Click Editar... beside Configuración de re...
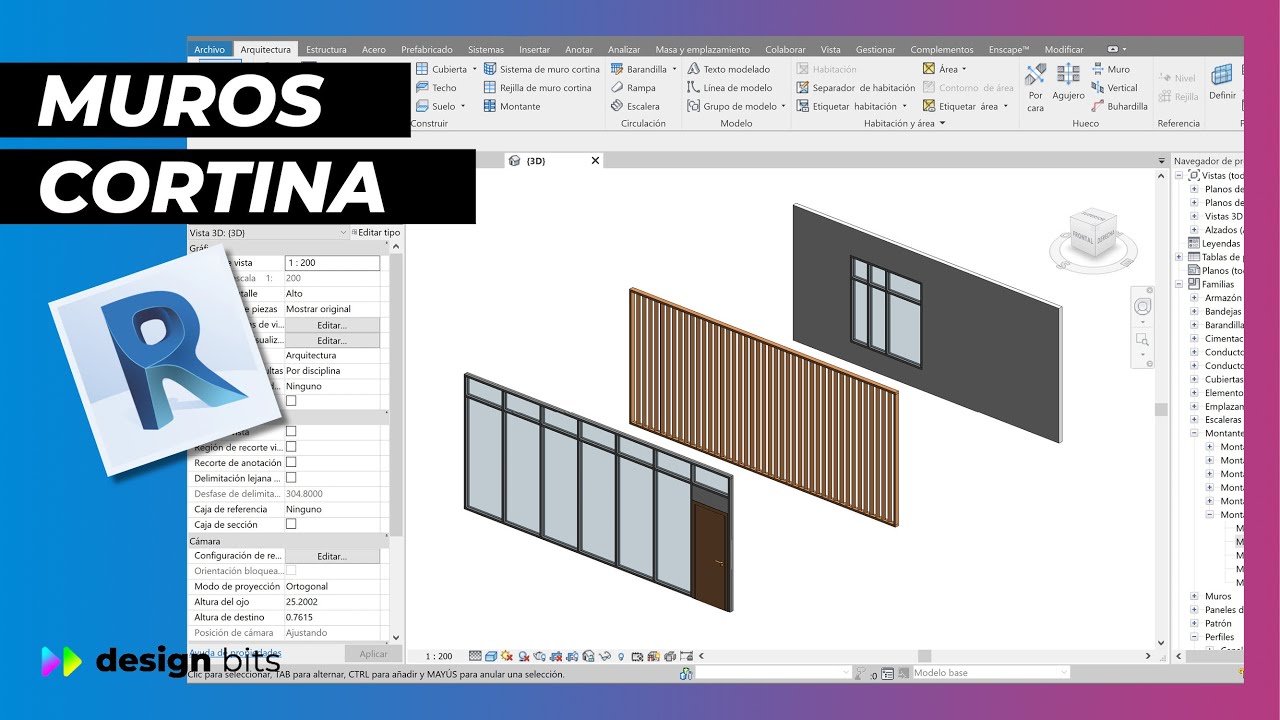The image size is (1280, 720). tap(332, 556)
